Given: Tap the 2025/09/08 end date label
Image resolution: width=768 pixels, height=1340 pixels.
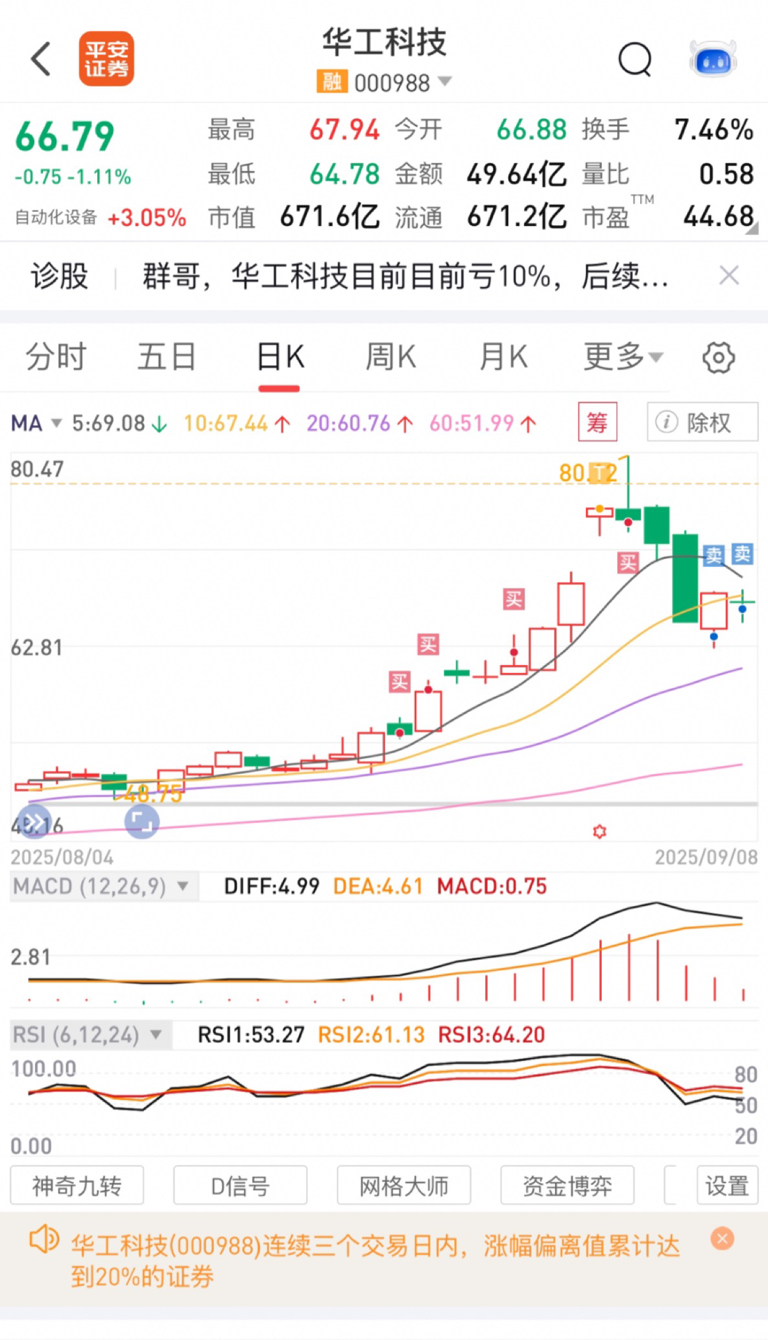Looking at the screenshot, I should (706, 858).
